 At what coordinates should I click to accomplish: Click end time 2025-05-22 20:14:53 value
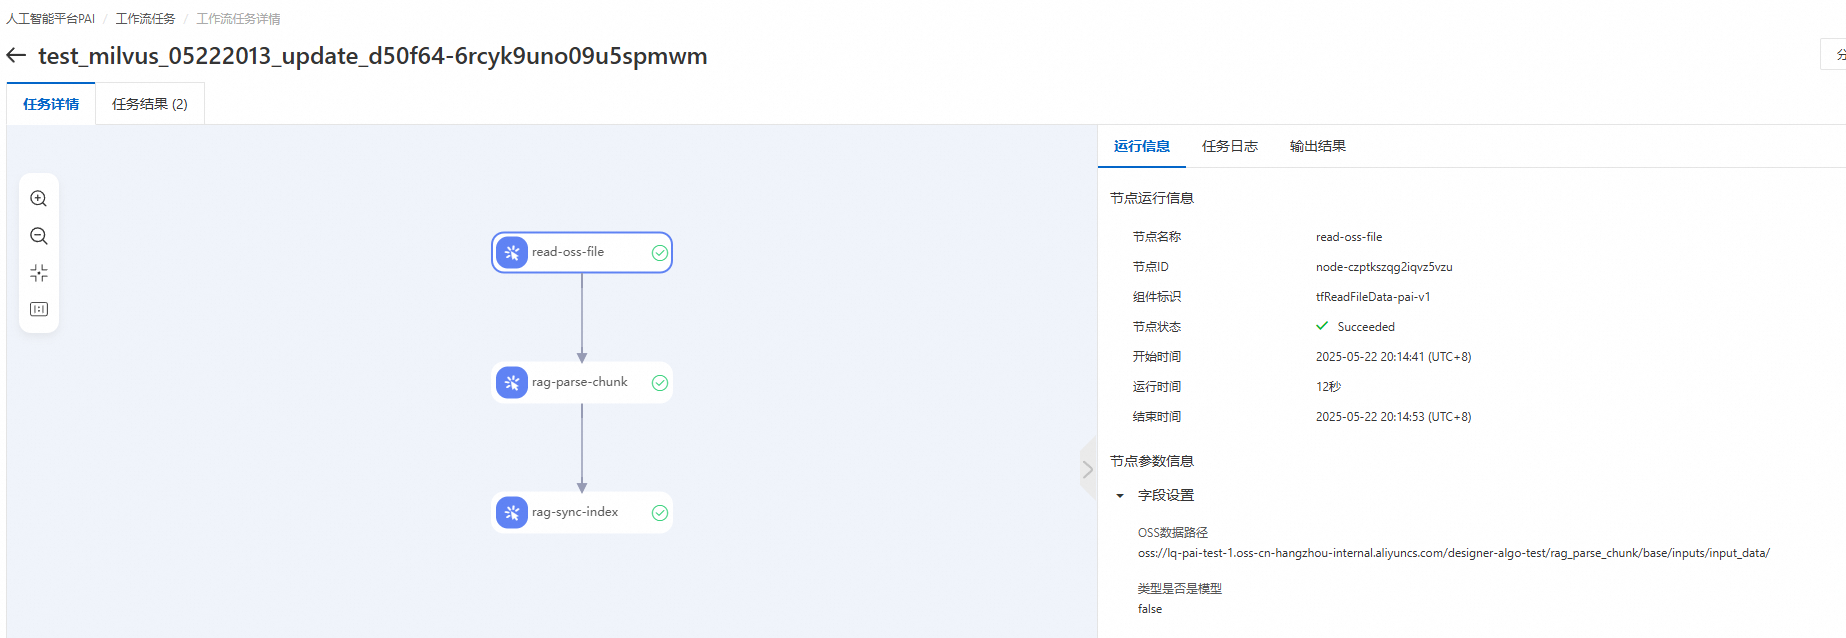[x=1393, y=417]
